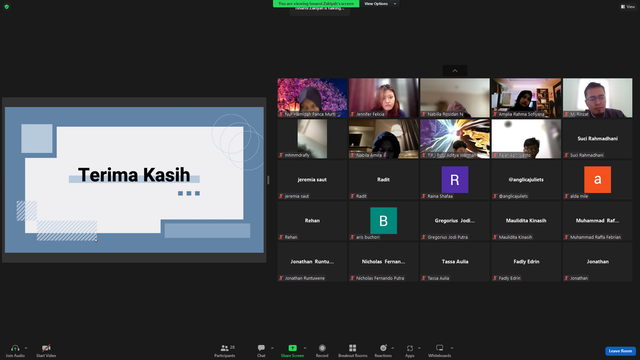Open the Reactions smiley icon
This screenshot has width=640, height=360.
click(383, 348)
